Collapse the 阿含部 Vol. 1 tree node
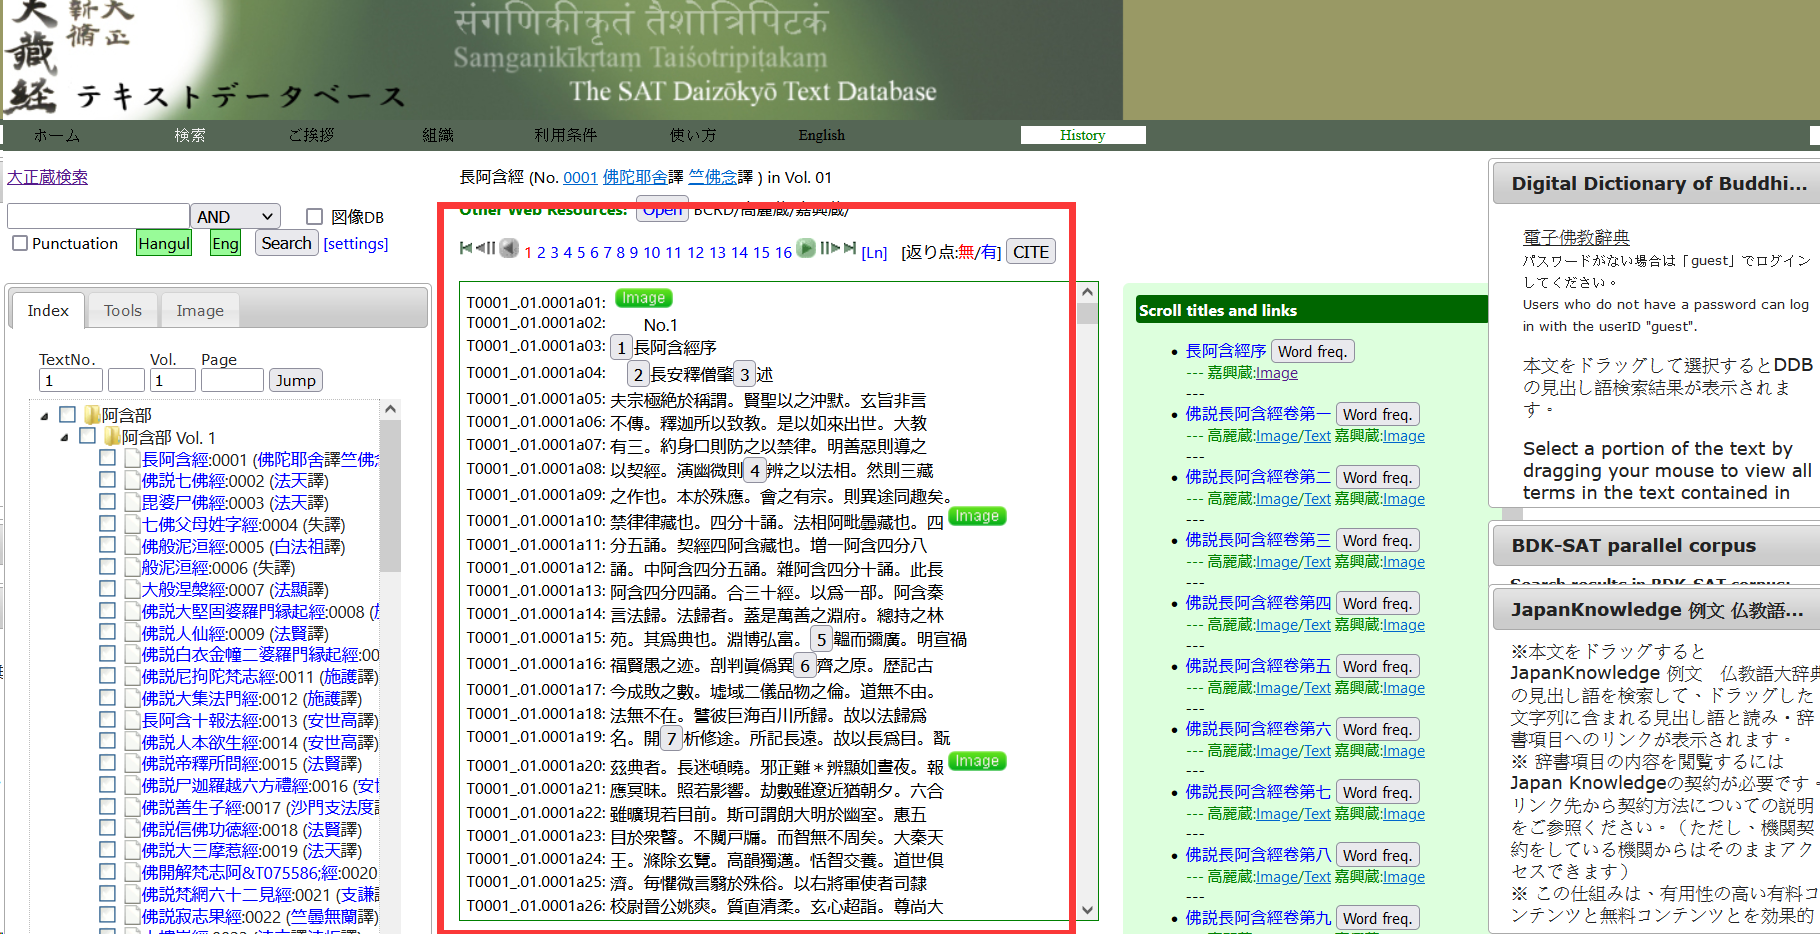Viewport: 1820px width, 934px height. (x=64, y=437)
